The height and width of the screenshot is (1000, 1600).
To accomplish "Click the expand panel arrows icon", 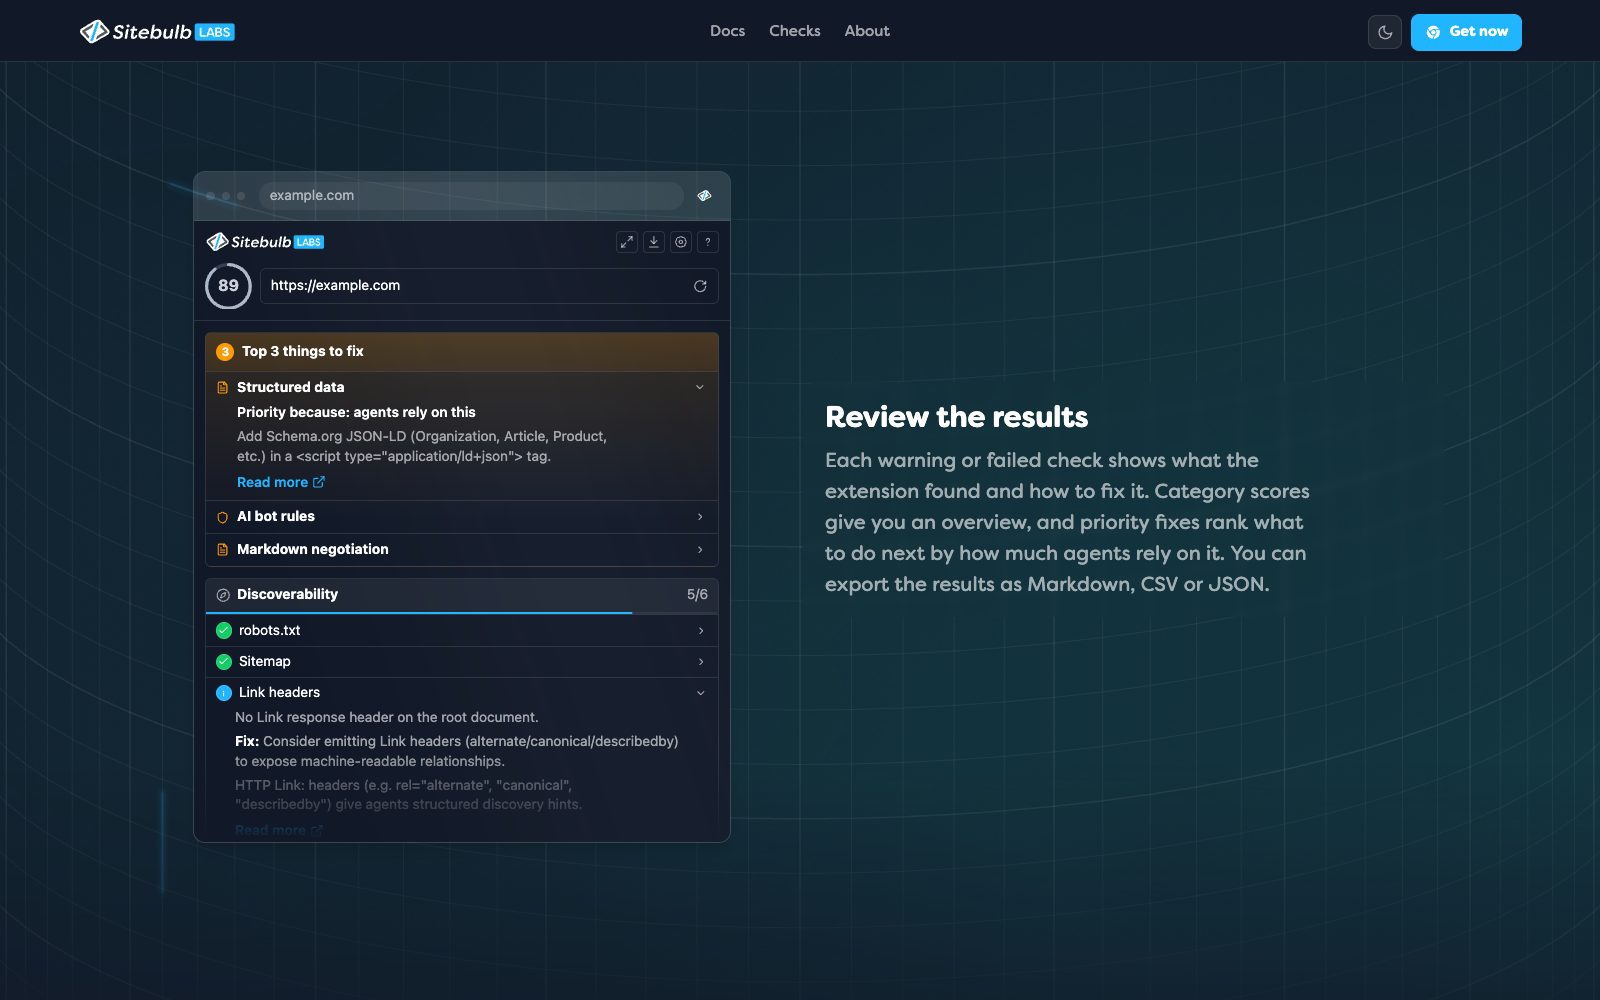I will tap(627, 242).
